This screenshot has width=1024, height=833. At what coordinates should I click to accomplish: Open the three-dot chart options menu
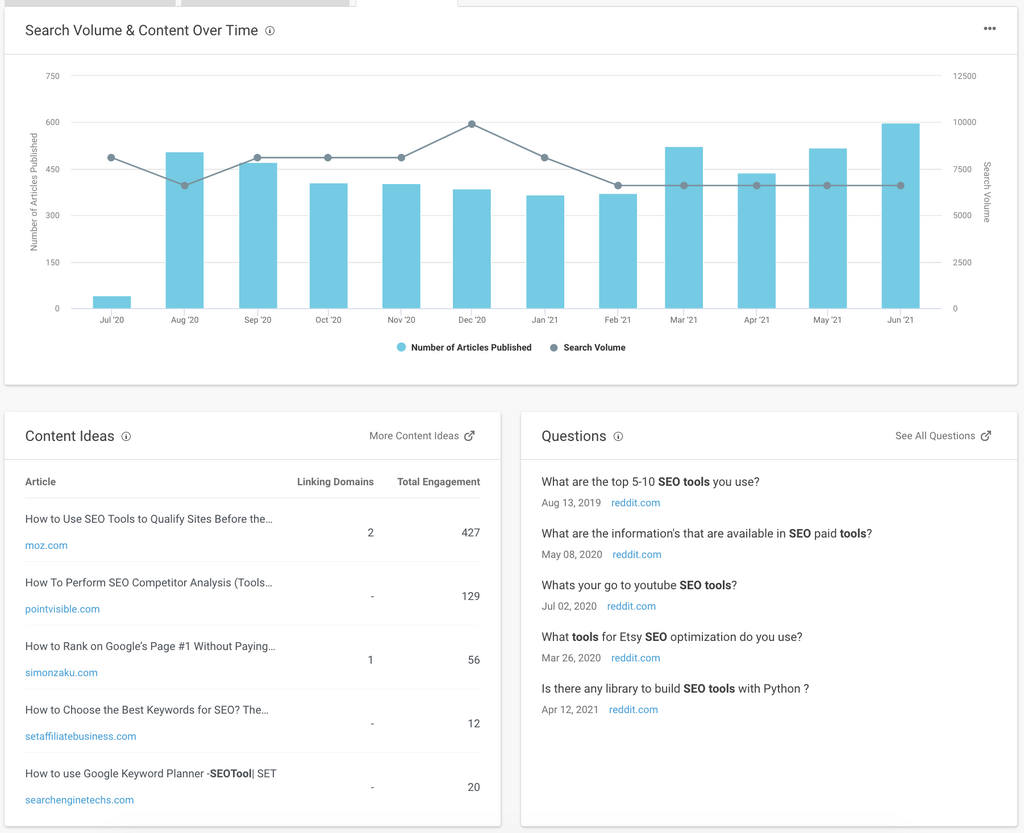click(989, 29)
